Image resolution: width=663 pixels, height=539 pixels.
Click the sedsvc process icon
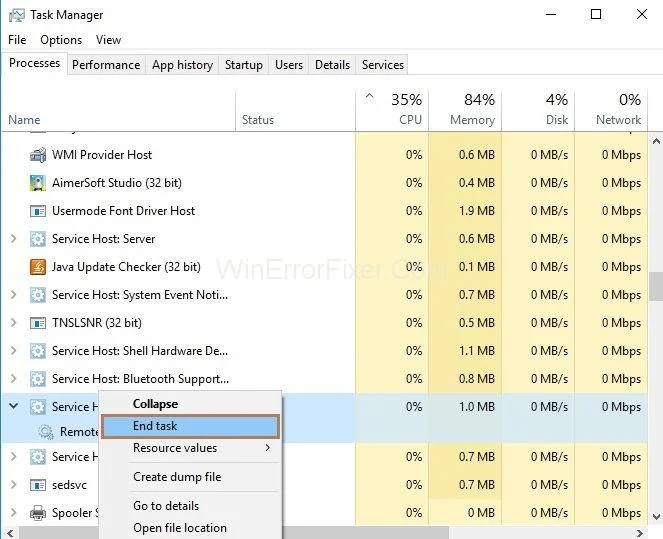click(x=38, y=485)
